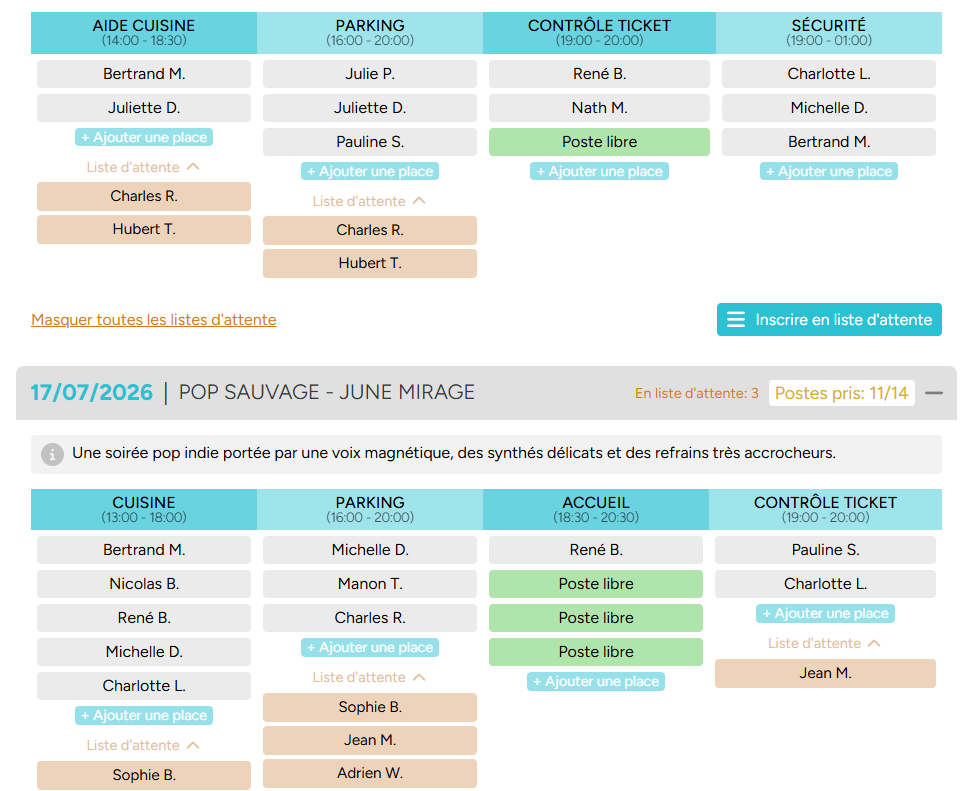Click En liste d'attente: 3 indicator

[x=696, y=393]
